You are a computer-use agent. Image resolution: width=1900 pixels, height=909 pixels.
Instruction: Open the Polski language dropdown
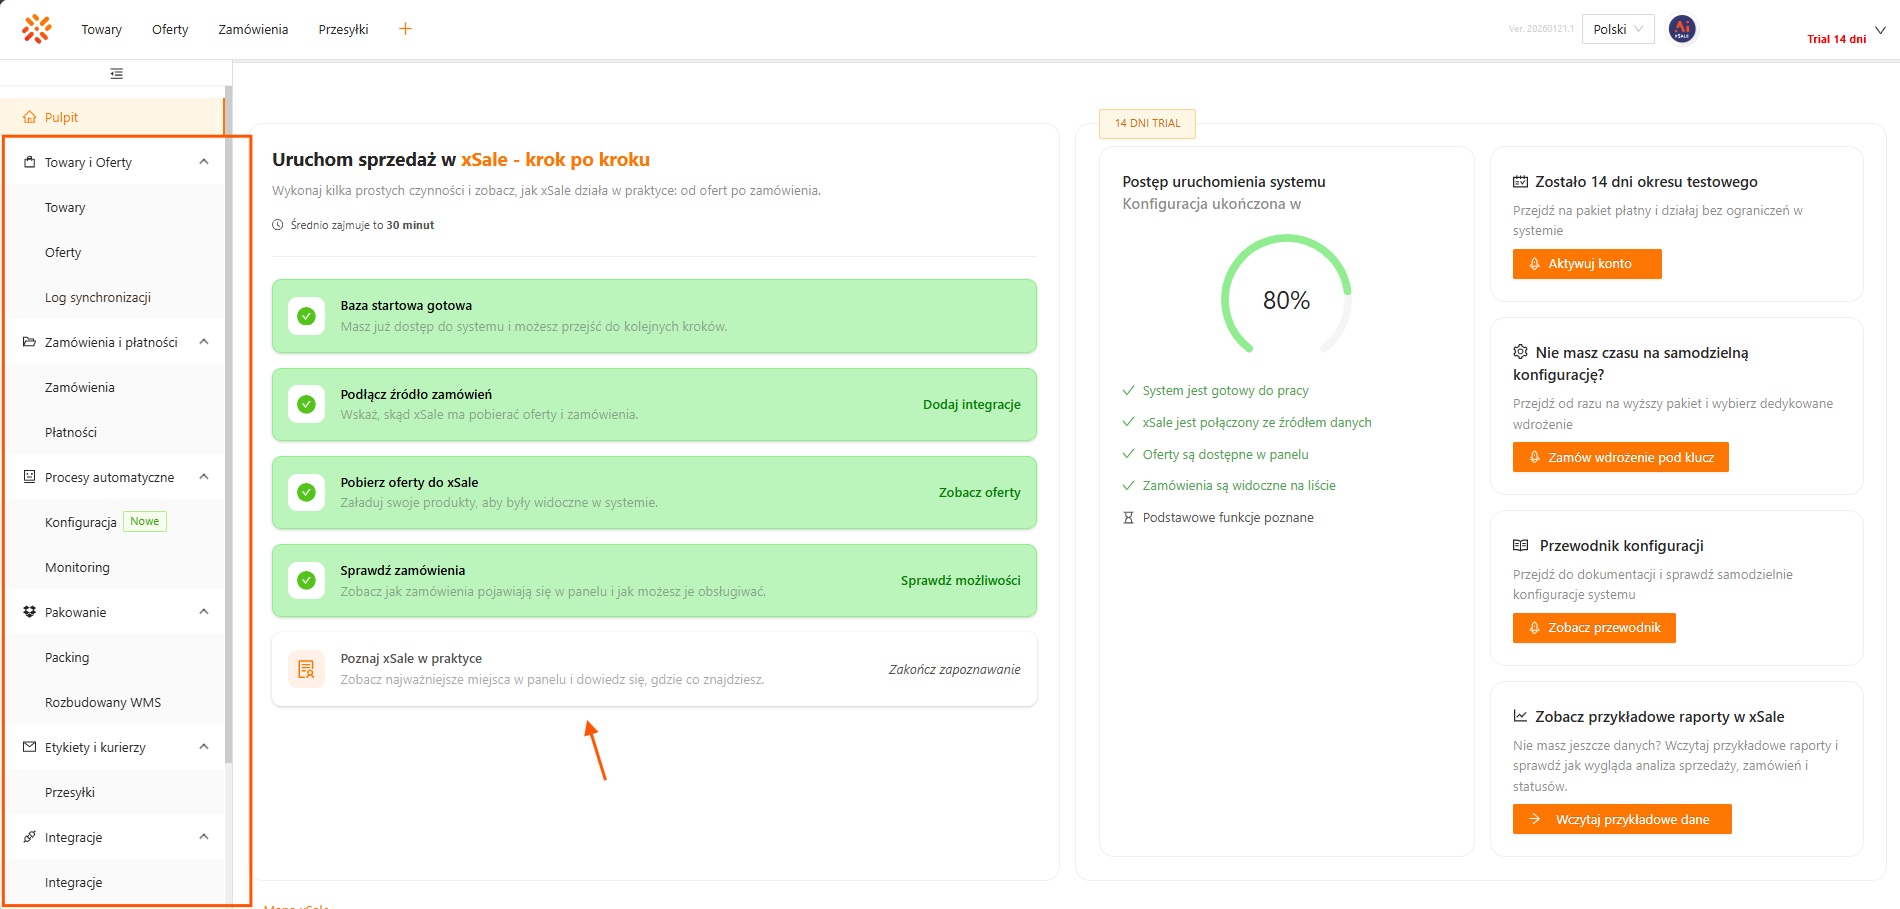tap(1617, 29)
